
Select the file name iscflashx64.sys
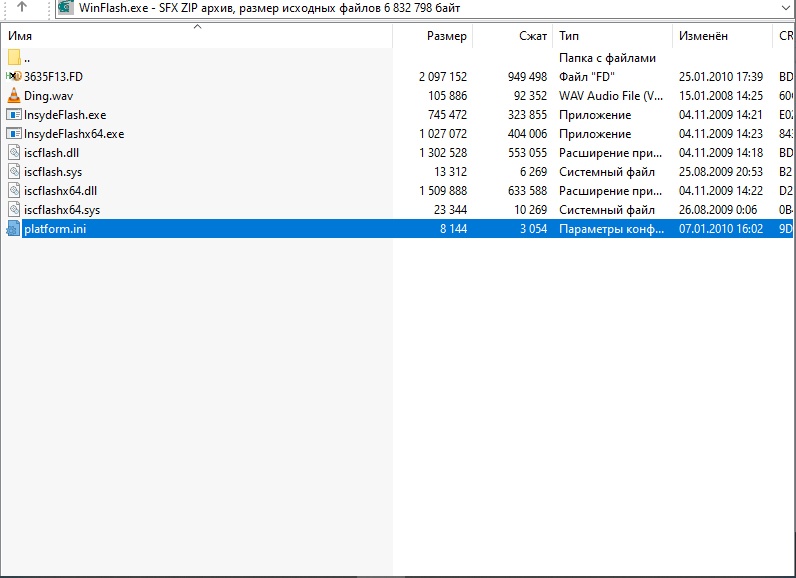click(x=62, y=210)
